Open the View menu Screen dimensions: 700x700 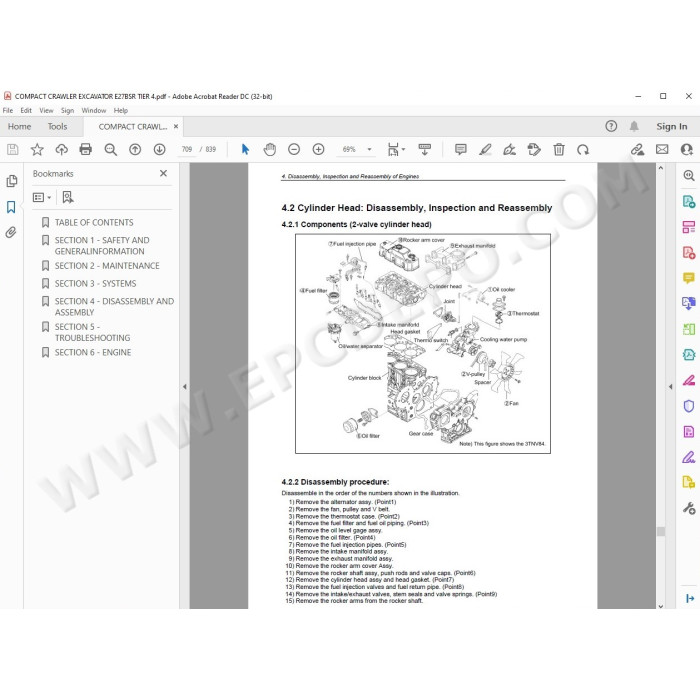coord(46,110)
